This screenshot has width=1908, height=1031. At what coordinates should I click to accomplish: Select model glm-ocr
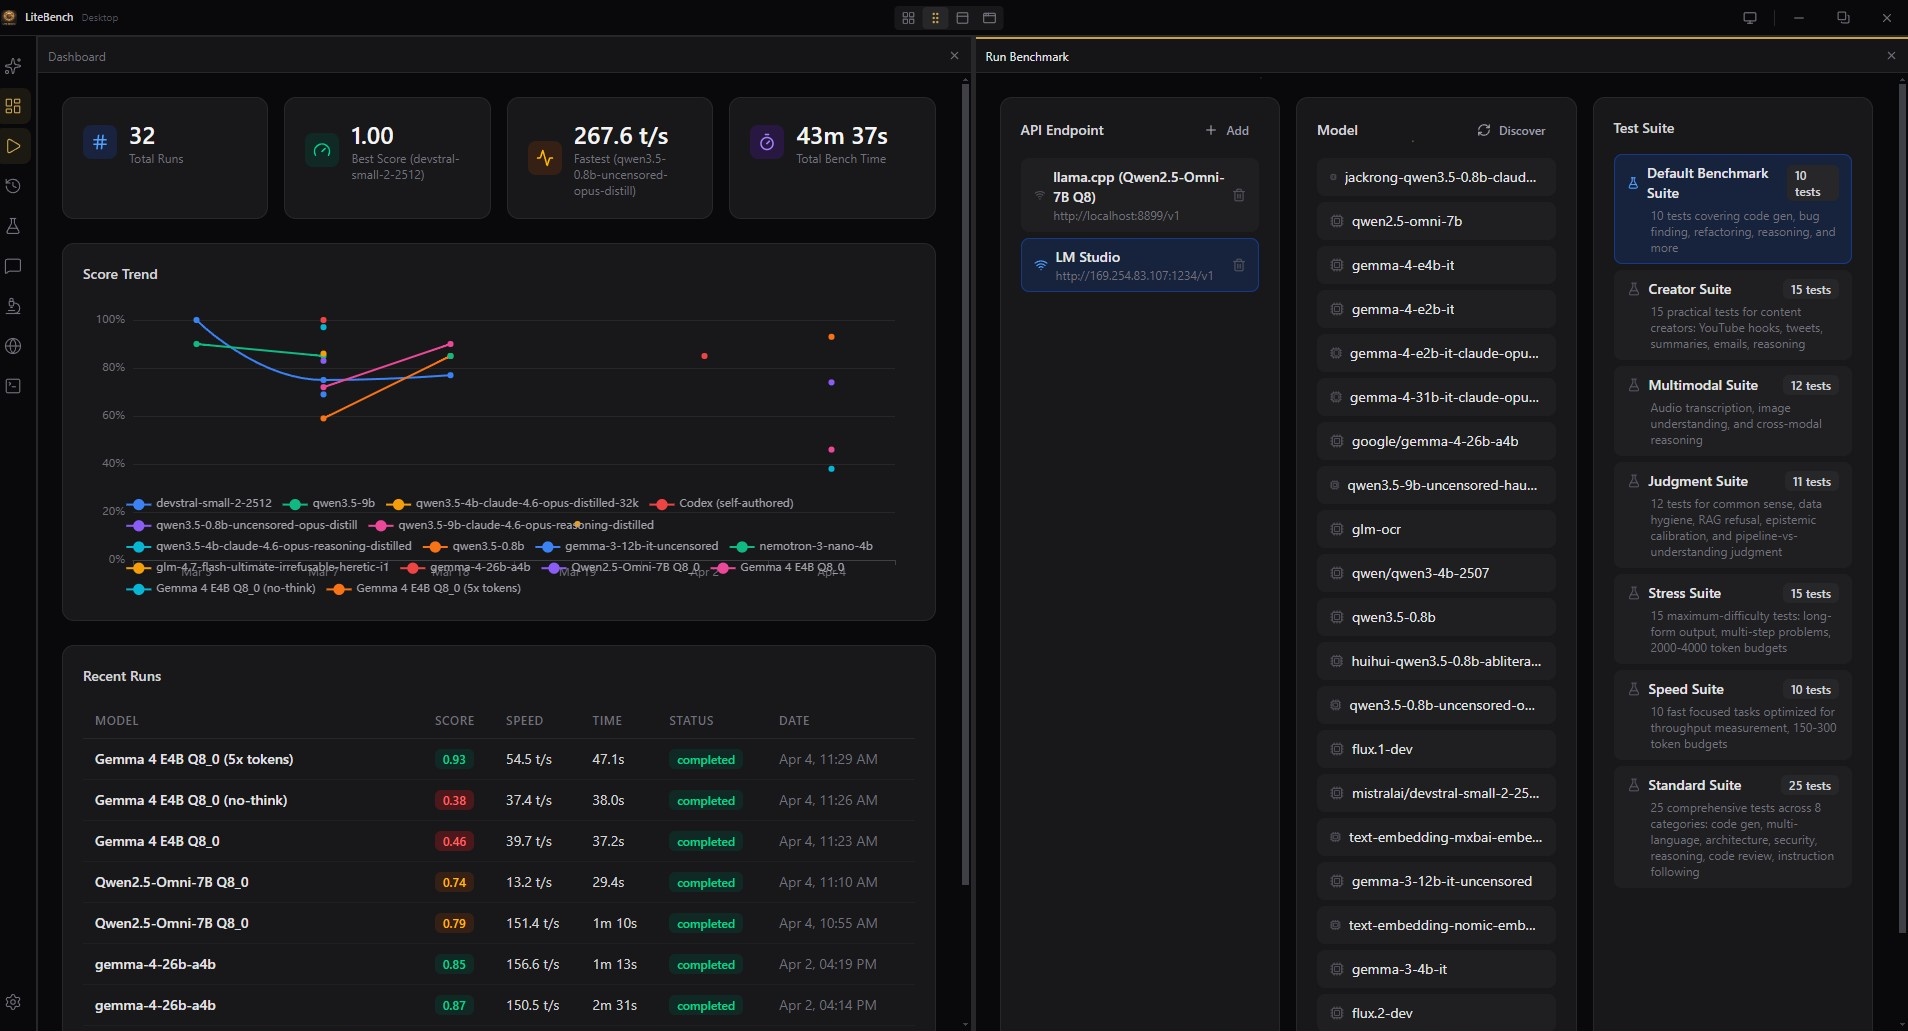pos(1436,529)
